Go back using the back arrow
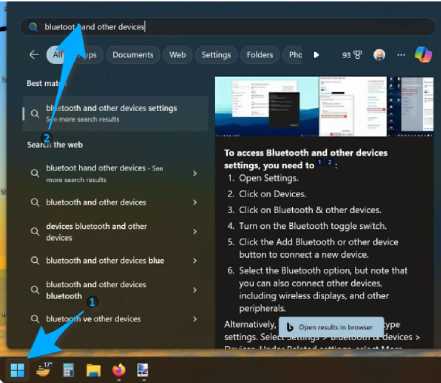The width and height of the screenshot is (441, 383). coord(34,55)
